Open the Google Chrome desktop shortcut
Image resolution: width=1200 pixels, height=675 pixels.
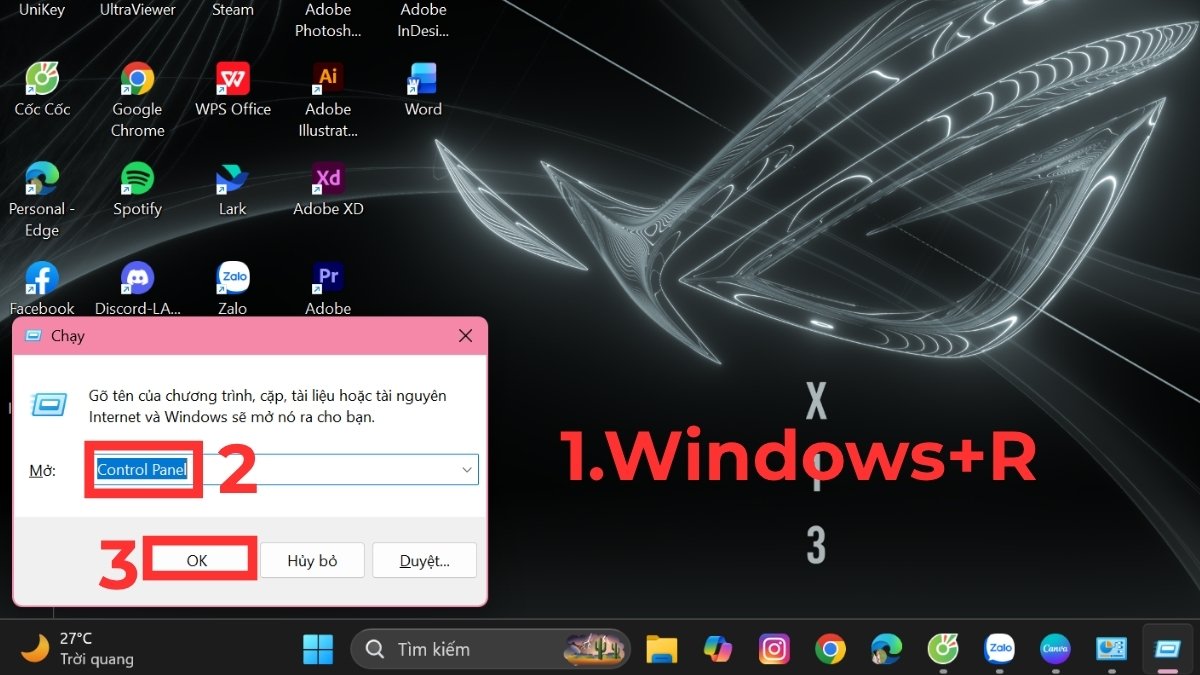137,99
